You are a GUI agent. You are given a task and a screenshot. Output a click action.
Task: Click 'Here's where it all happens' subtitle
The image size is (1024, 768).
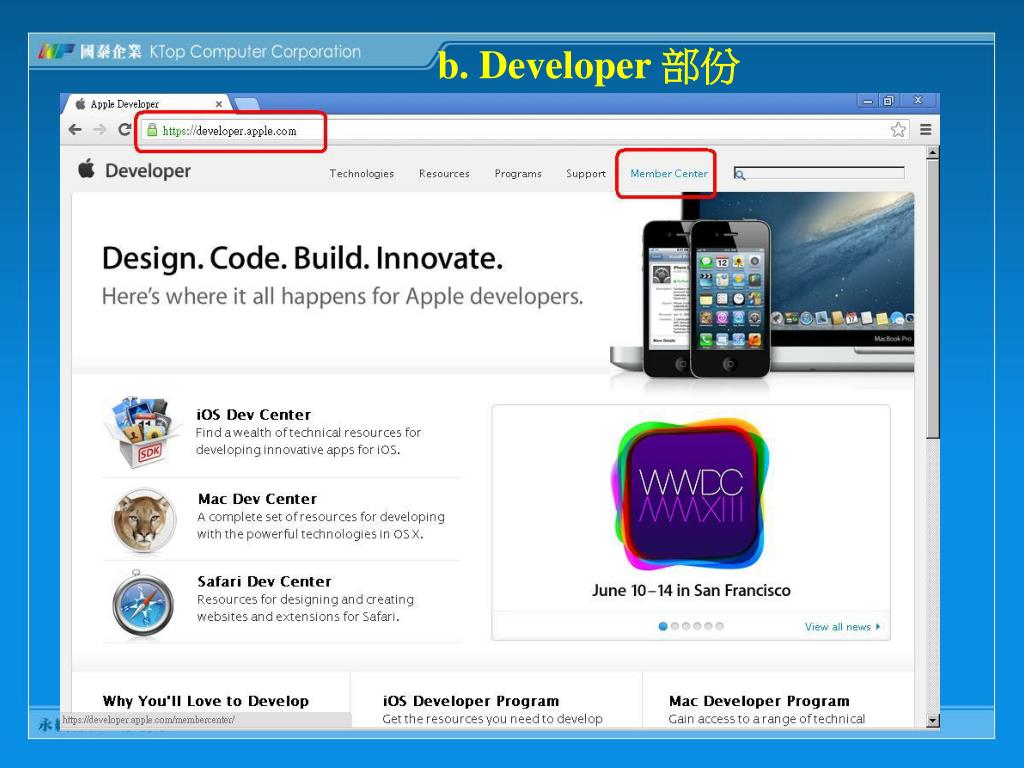pos(342,296)
